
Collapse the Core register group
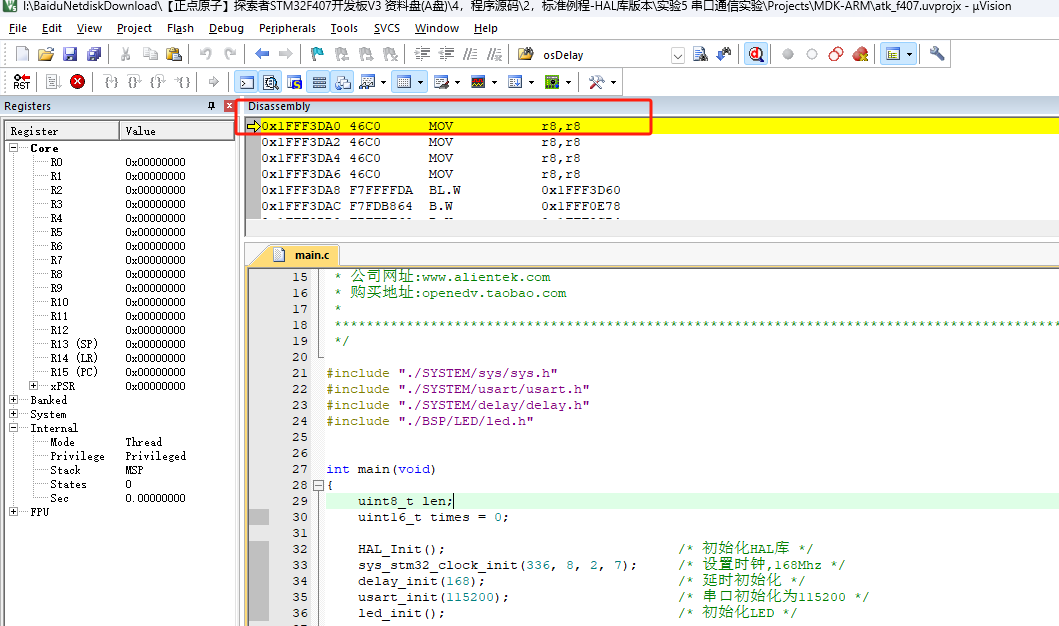pyautogui.click(x=14, y=147)
